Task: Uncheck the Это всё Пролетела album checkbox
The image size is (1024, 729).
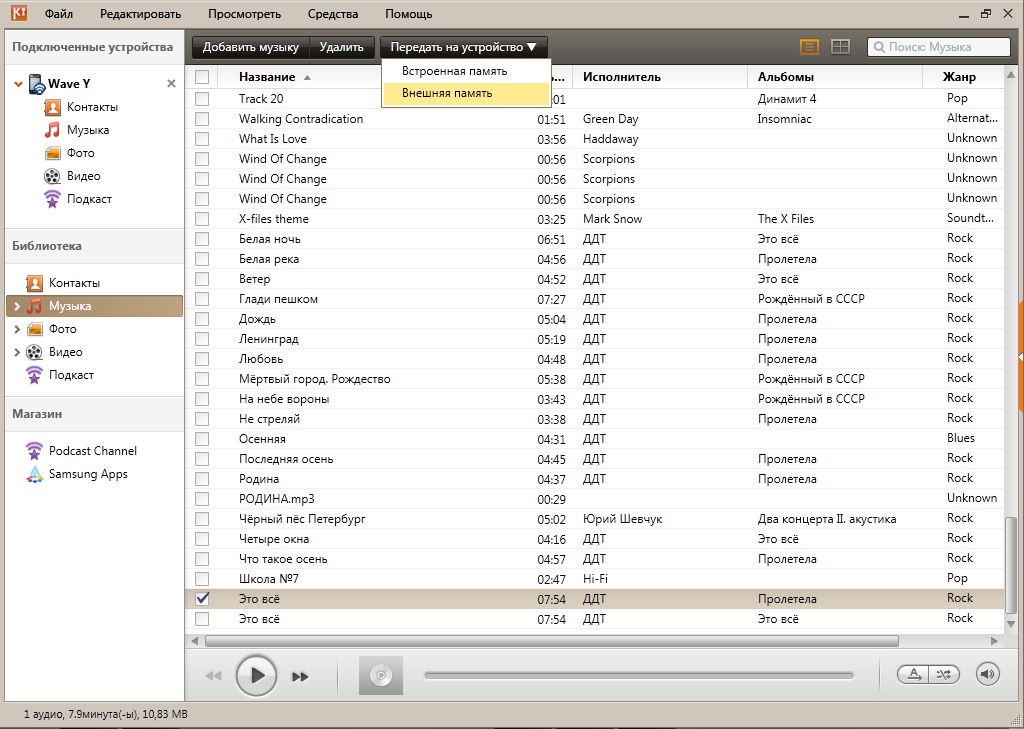Action: [202, 599]
